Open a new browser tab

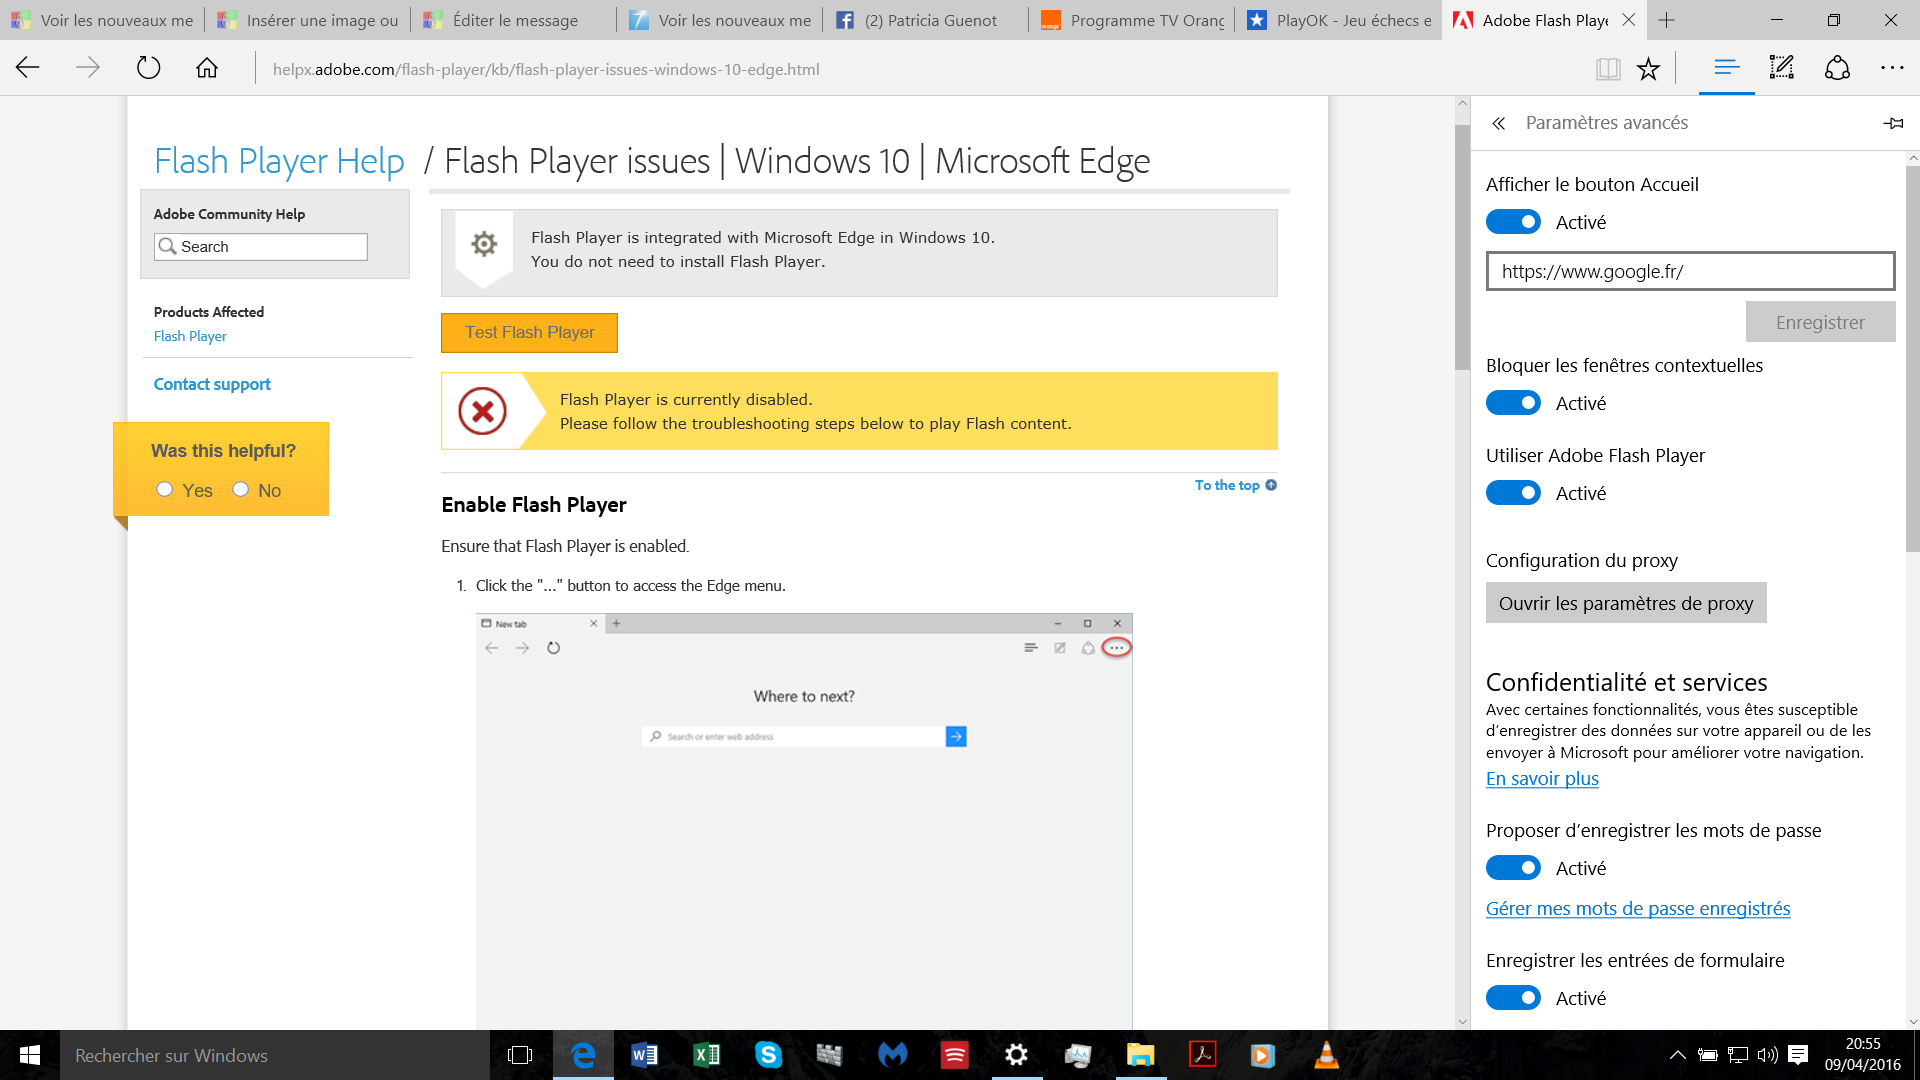(1666, 20)
